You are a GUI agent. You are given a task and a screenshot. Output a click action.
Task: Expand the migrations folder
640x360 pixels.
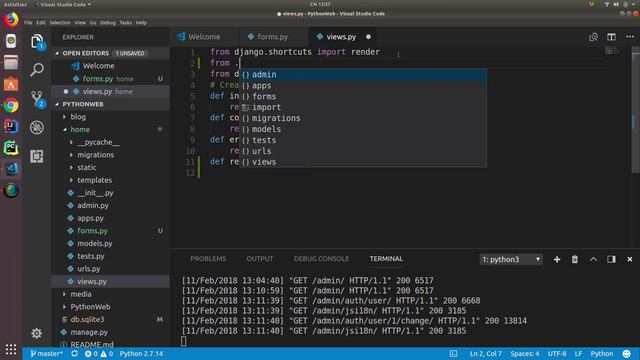[x=71, y=155]
